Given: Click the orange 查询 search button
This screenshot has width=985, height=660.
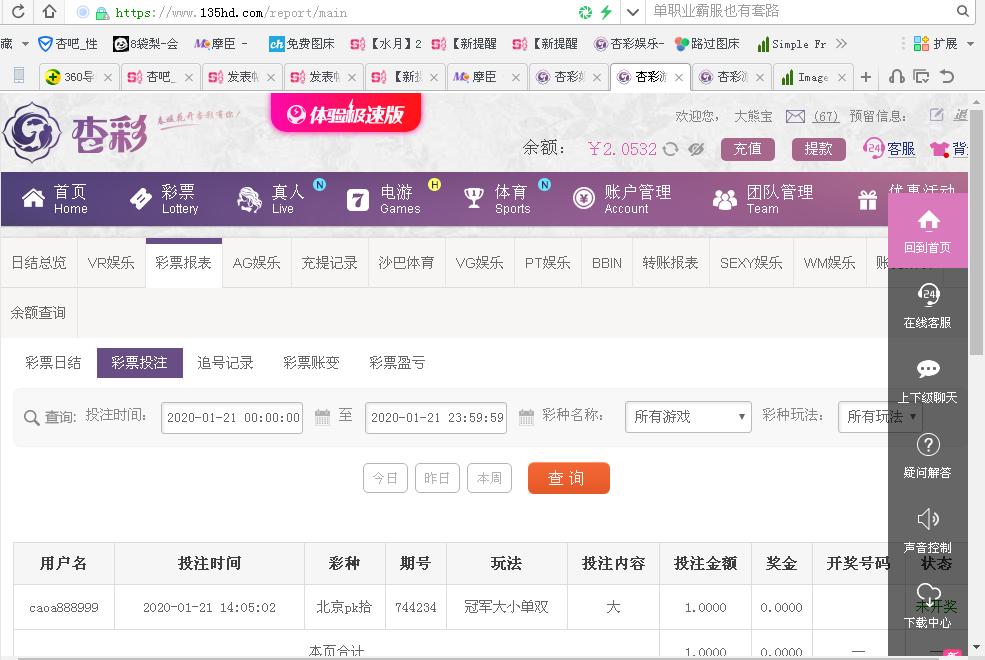Looking at the screenshot, I should [569, 479].
